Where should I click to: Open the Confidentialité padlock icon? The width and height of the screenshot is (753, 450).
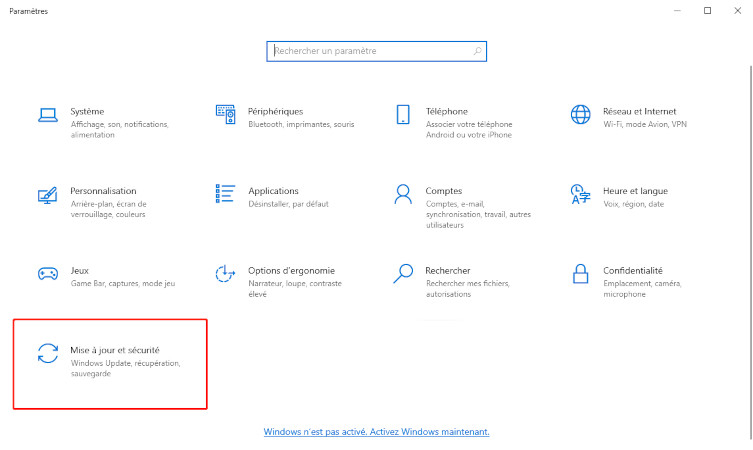coord(581,273)
